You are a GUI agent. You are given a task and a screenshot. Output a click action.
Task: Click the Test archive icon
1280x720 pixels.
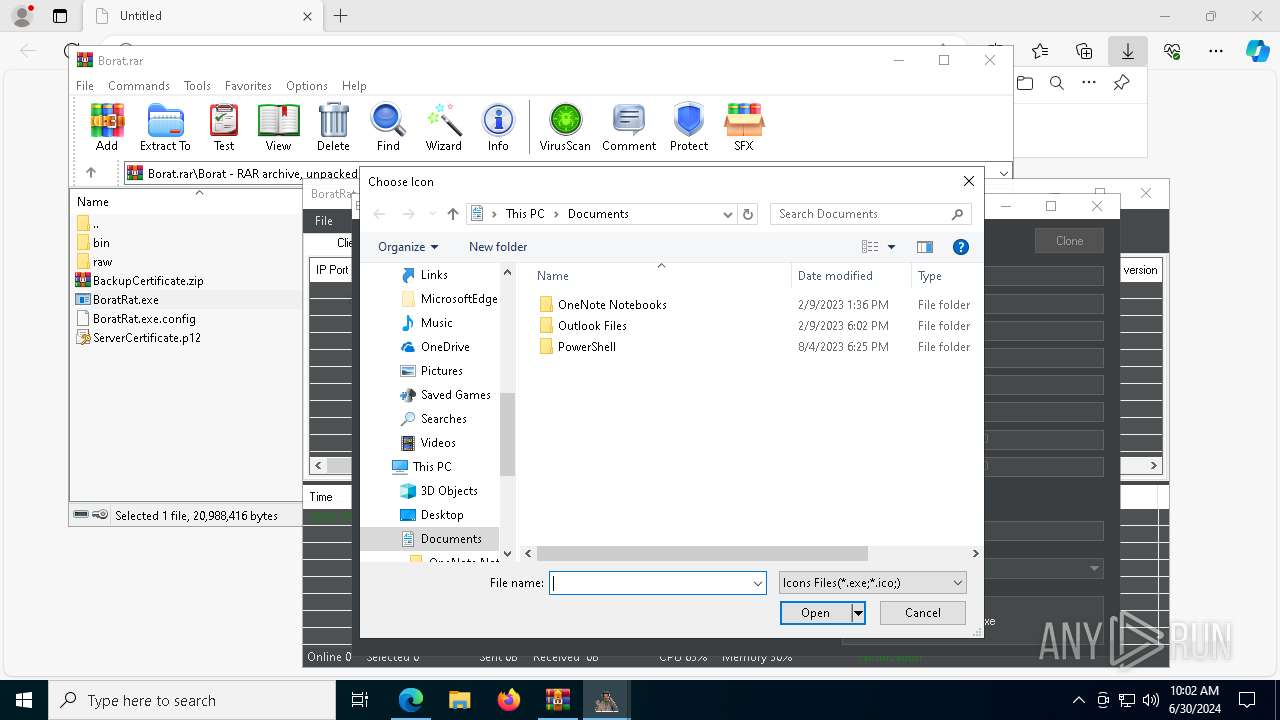224,127
